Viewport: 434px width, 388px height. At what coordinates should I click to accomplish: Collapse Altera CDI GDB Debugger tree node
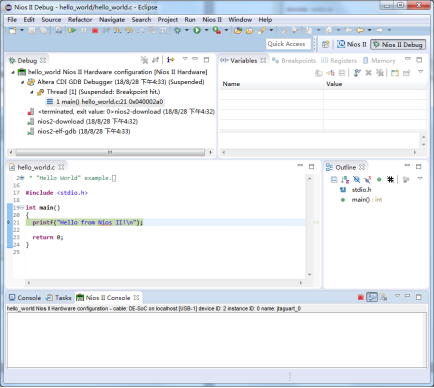pos(22,82)
